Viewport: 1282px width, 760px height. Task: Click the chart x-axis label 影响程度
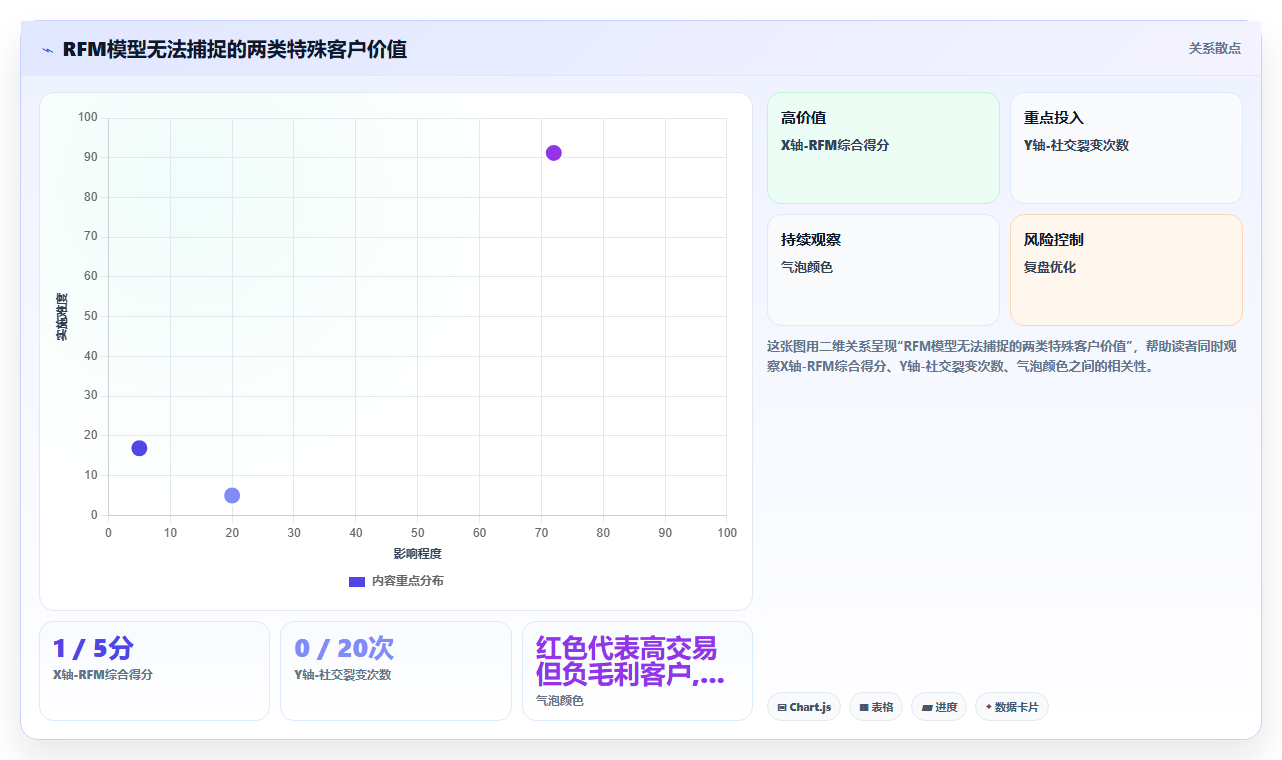coord(417,554)
